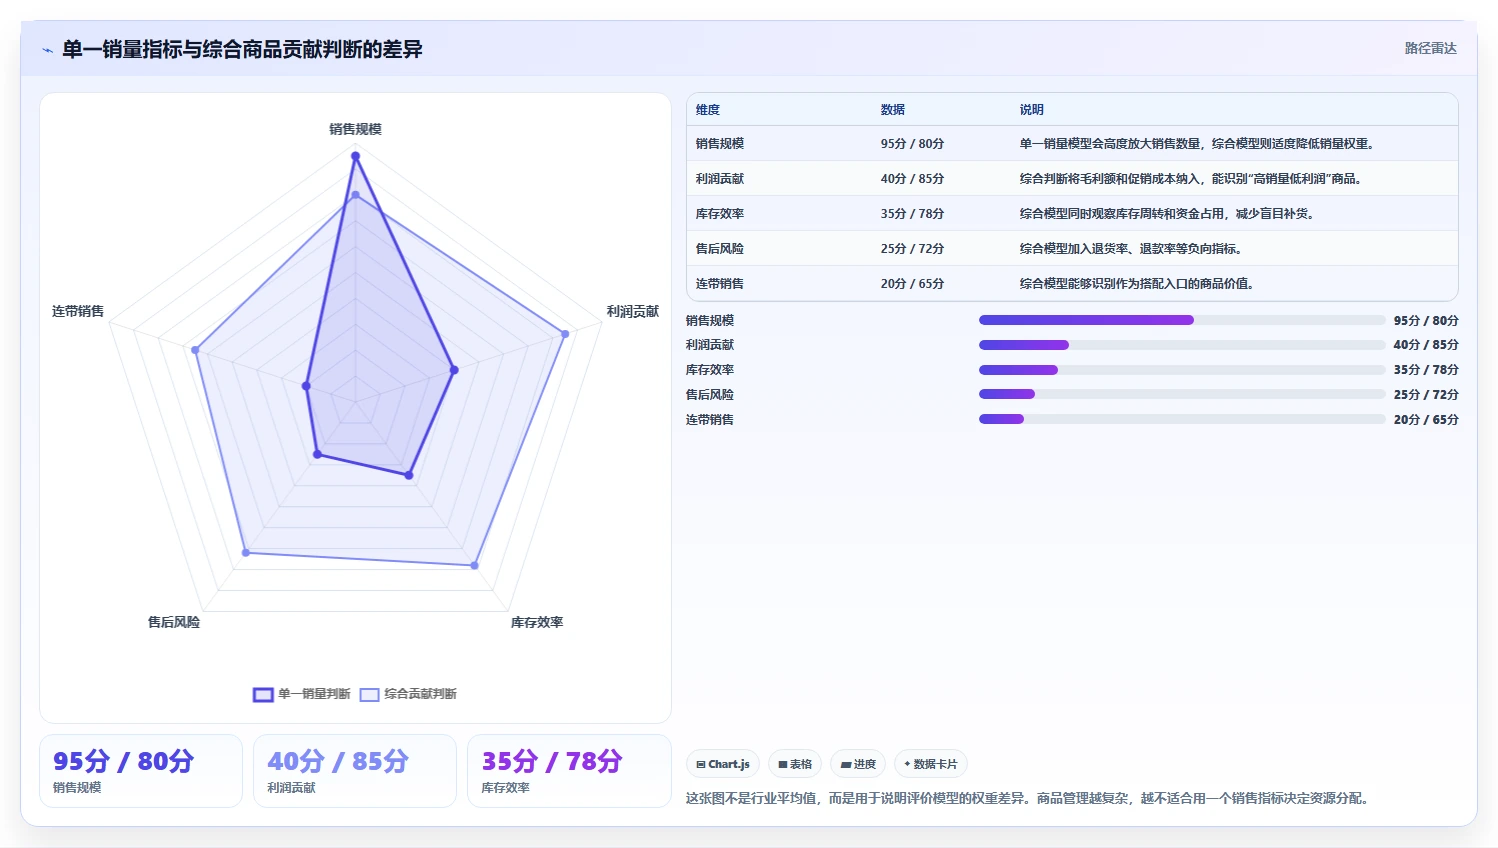1498x848 pixels.
Task: Click the description starting 综合判断将毛利额
Action: pos(1193,179)
